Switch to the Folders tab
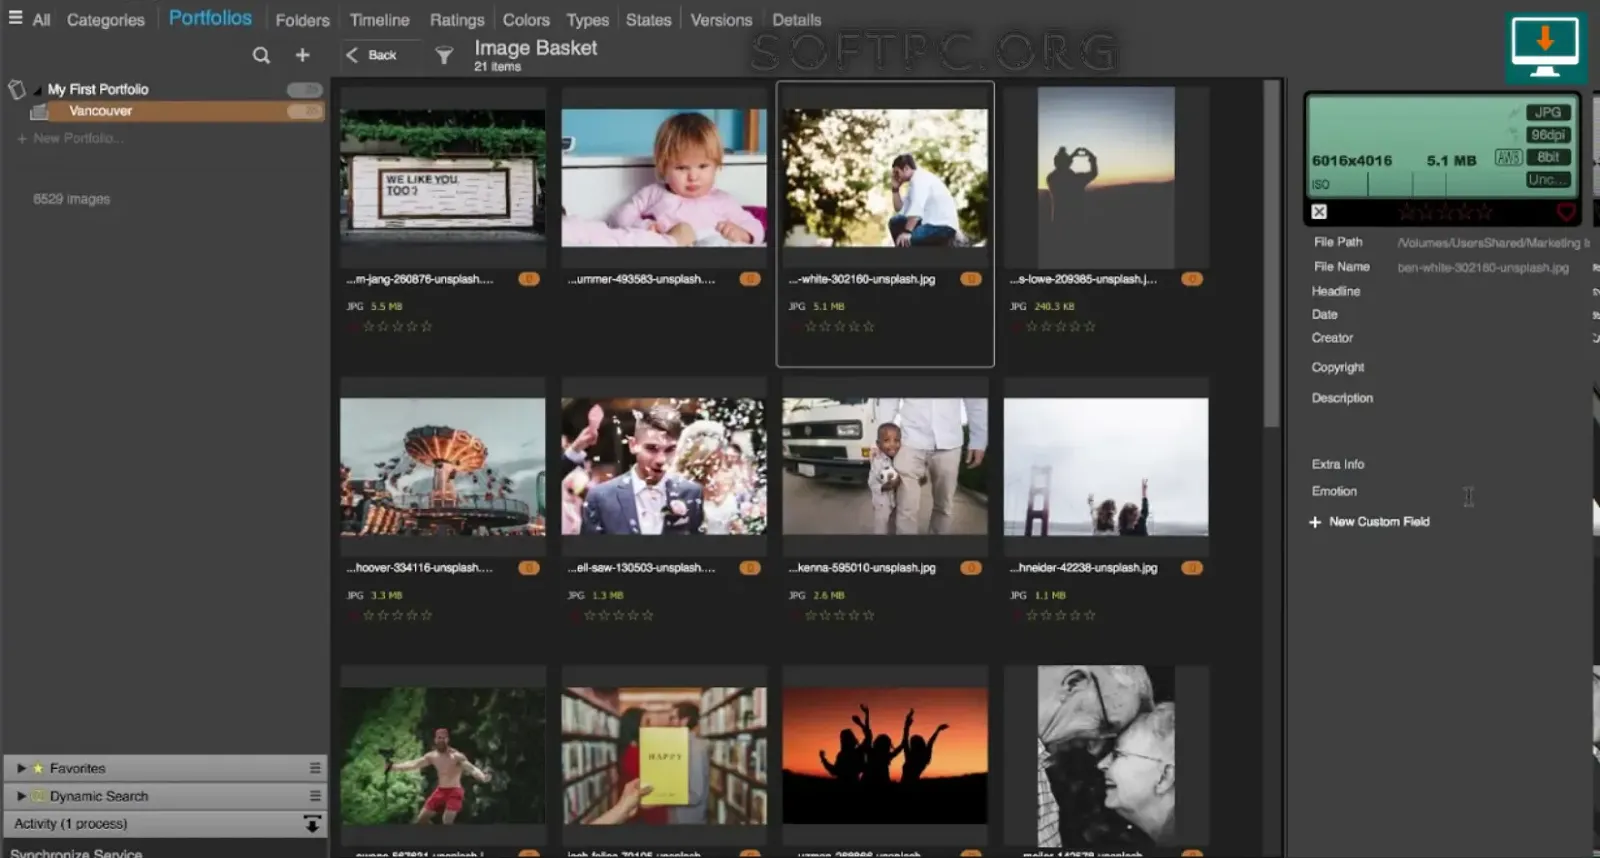Image resolution: width=1600 pixels, height=858 pixels. tap(302, 20)
